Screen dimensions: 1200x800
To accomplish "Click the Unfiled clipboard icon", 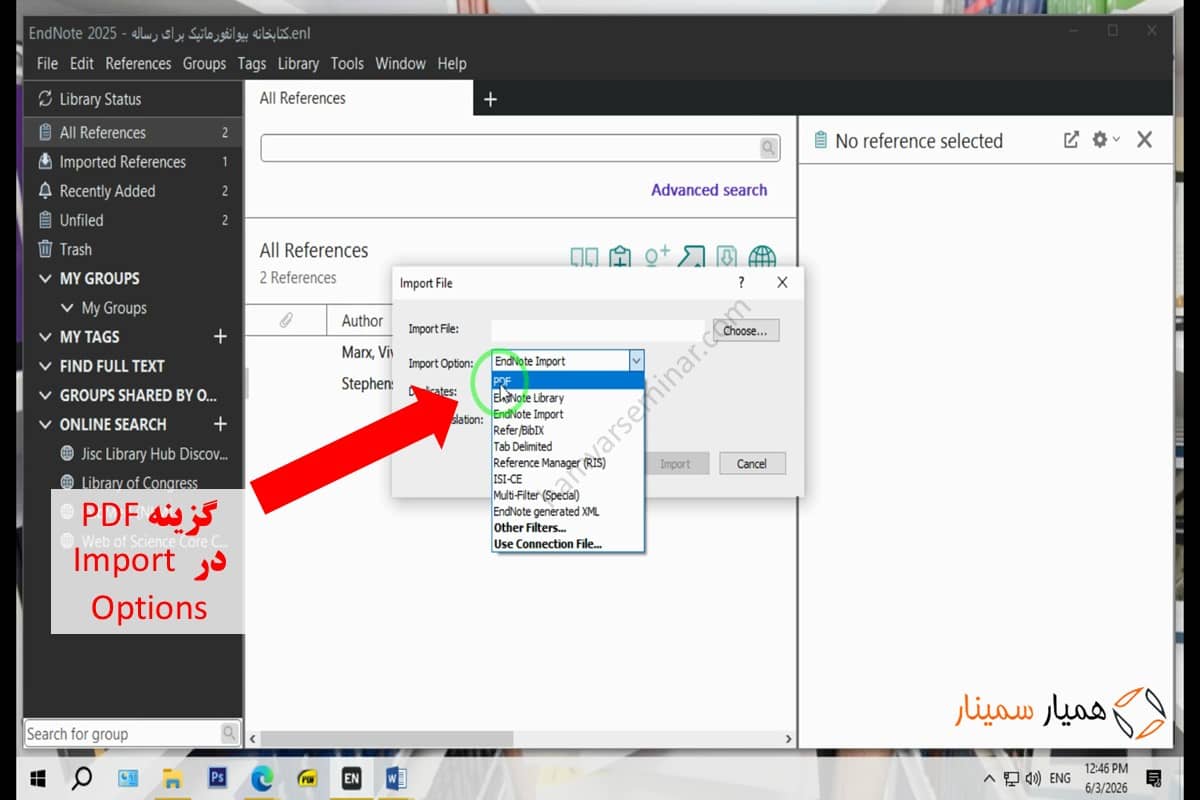I will (x=45, y=220).
